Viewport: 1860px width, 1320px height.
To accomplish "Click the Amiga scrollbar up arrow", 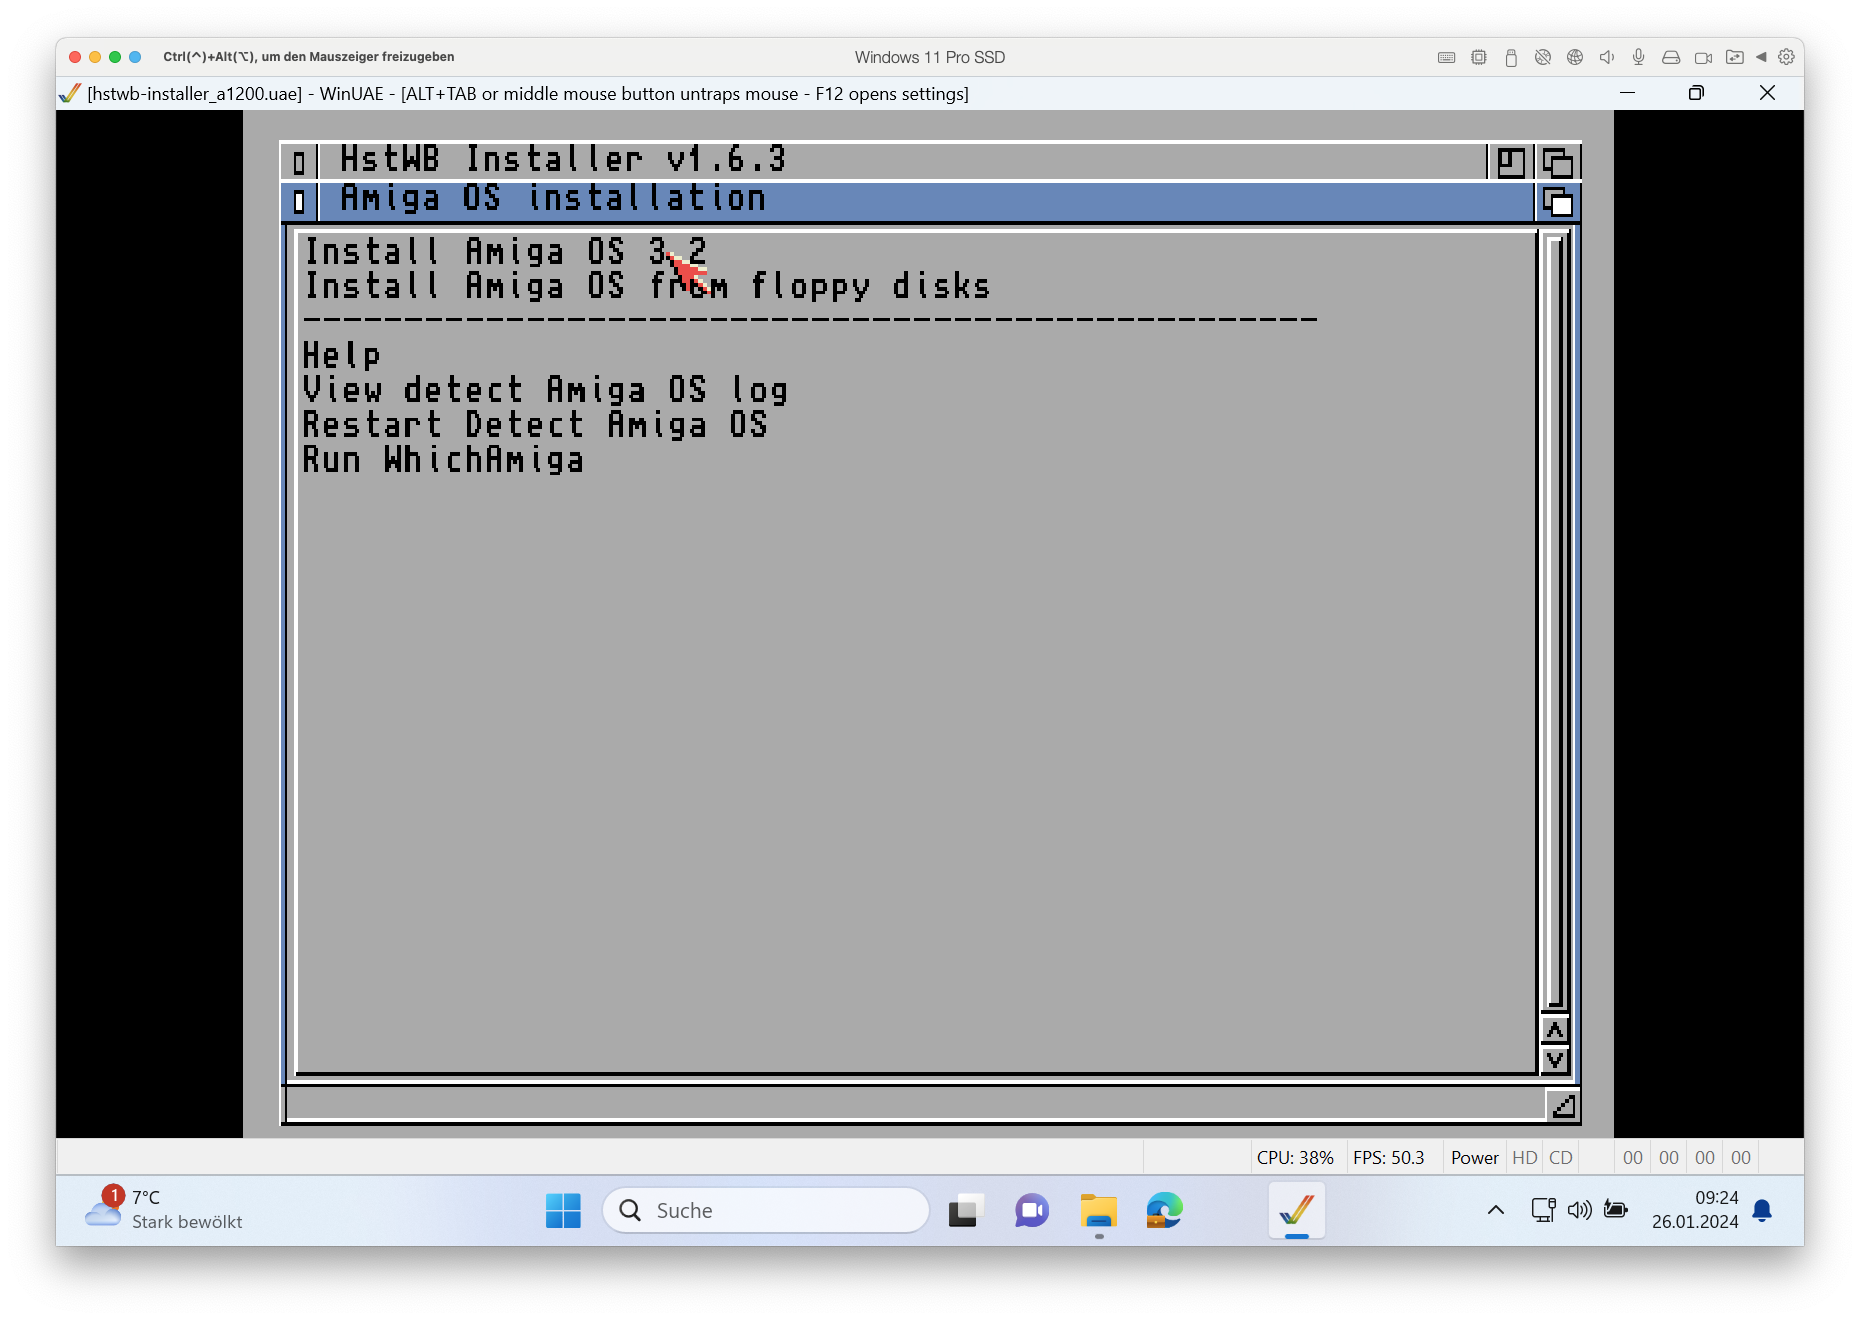I will 1555,1030.
